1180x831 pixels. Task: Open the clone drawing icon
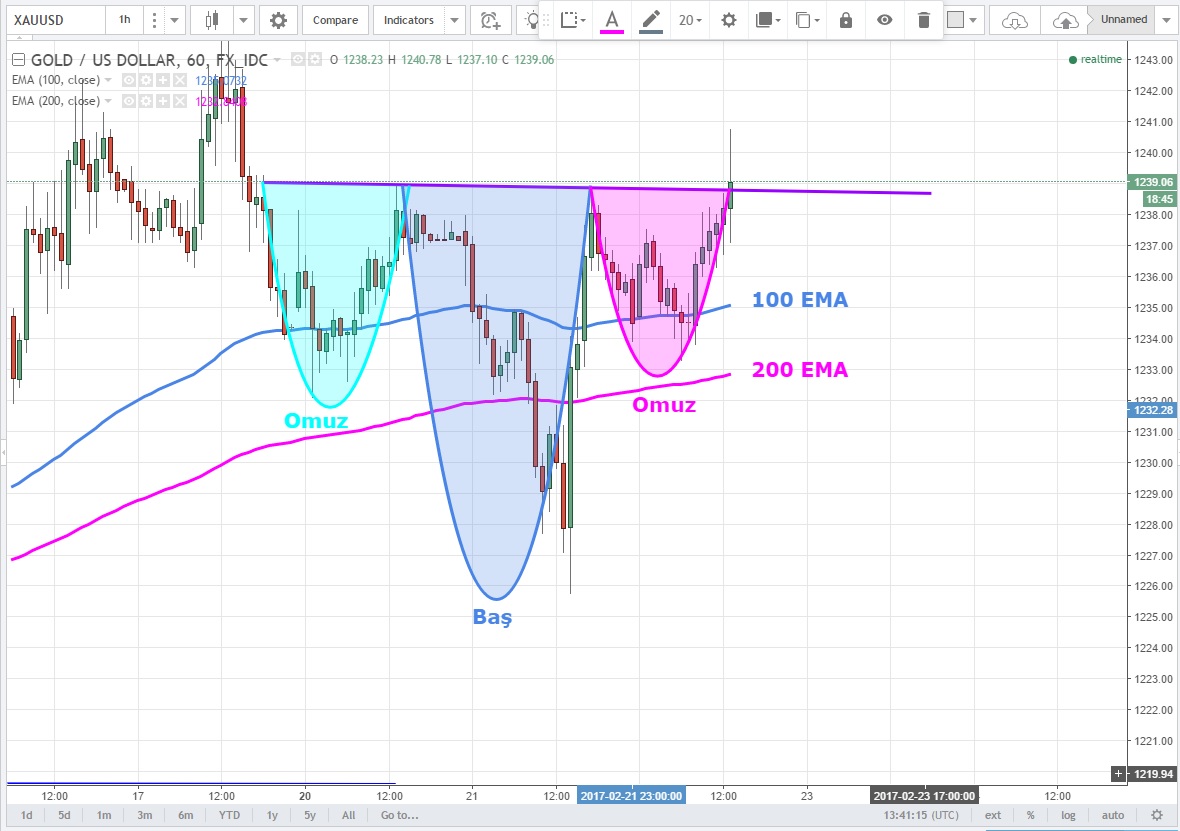(804, 20)
